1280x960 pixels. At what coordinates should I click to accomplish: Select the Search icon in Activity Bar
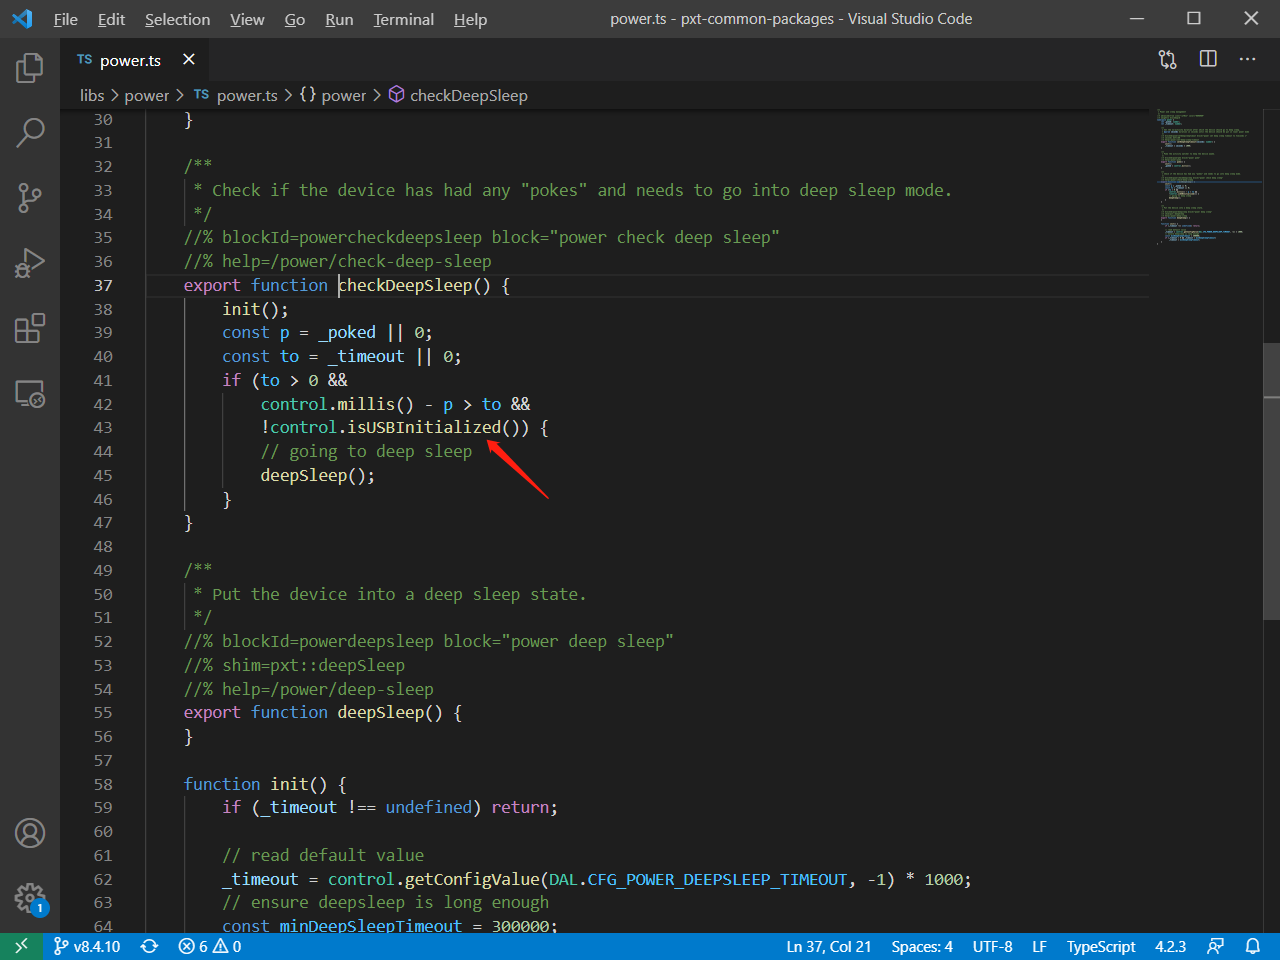[29, 131]
